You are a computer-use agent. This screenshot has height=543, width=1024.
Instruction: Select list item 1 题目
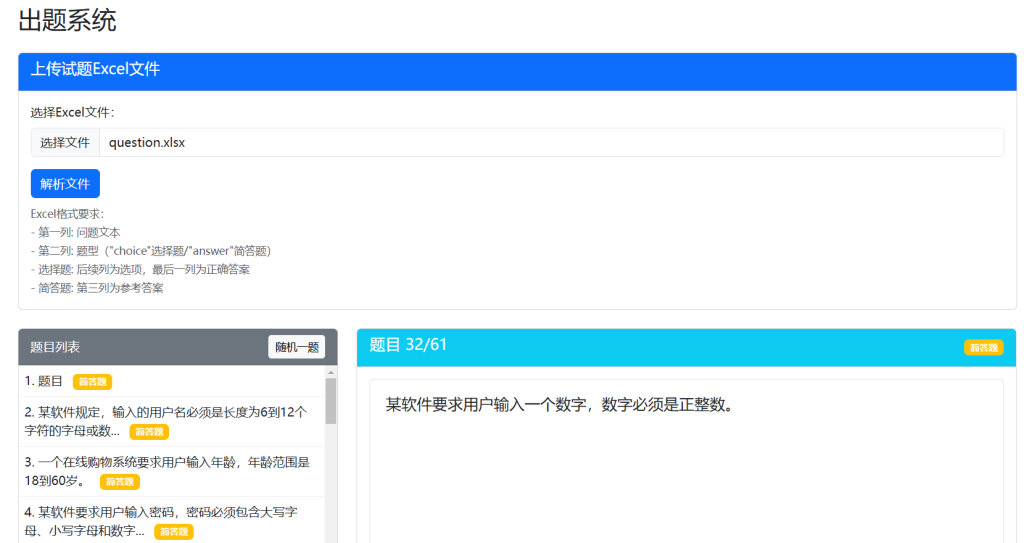(44, 381)
